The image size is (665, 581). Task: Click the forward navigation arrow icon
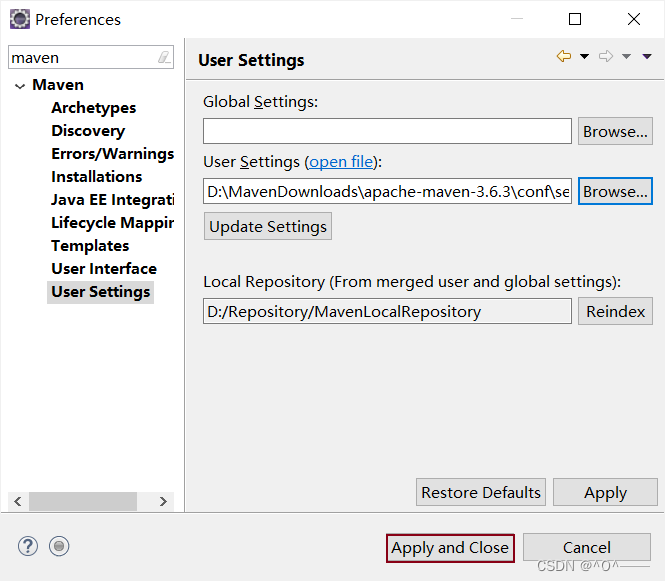tap(606, 56)
